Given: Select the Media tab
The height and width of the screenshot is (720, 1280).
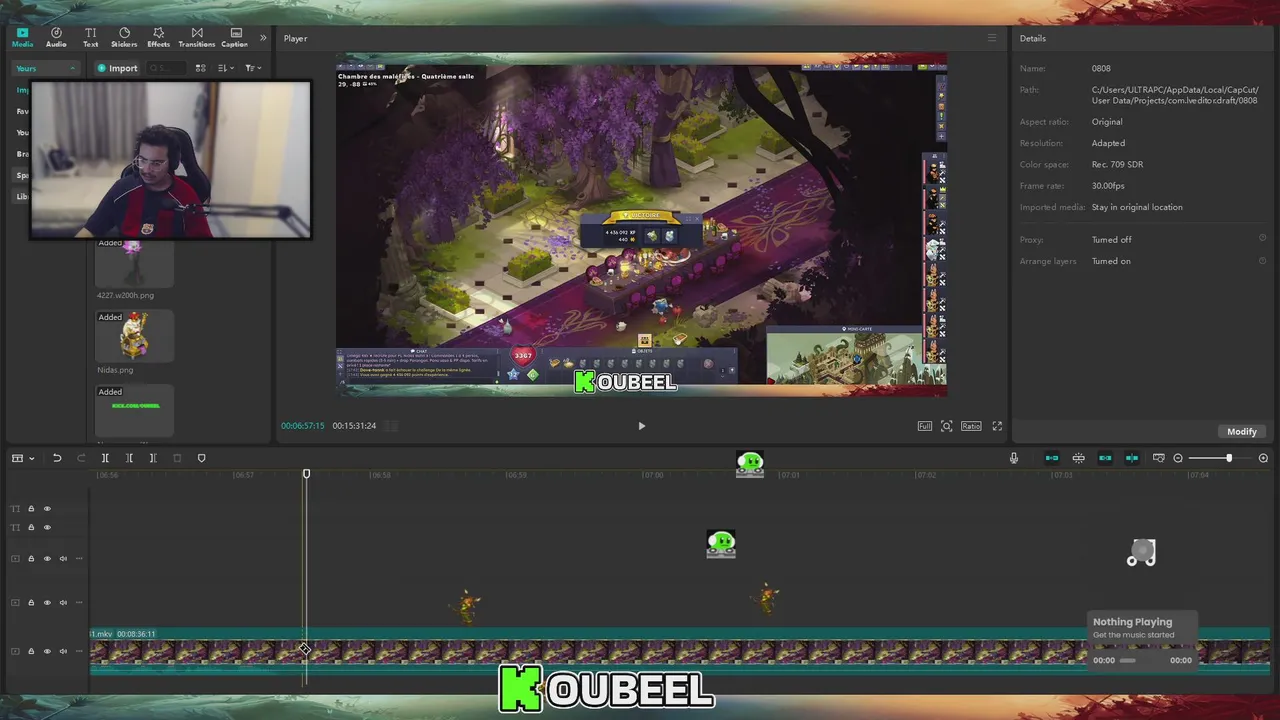Looking at the screenshot, I should coord(22,38).
